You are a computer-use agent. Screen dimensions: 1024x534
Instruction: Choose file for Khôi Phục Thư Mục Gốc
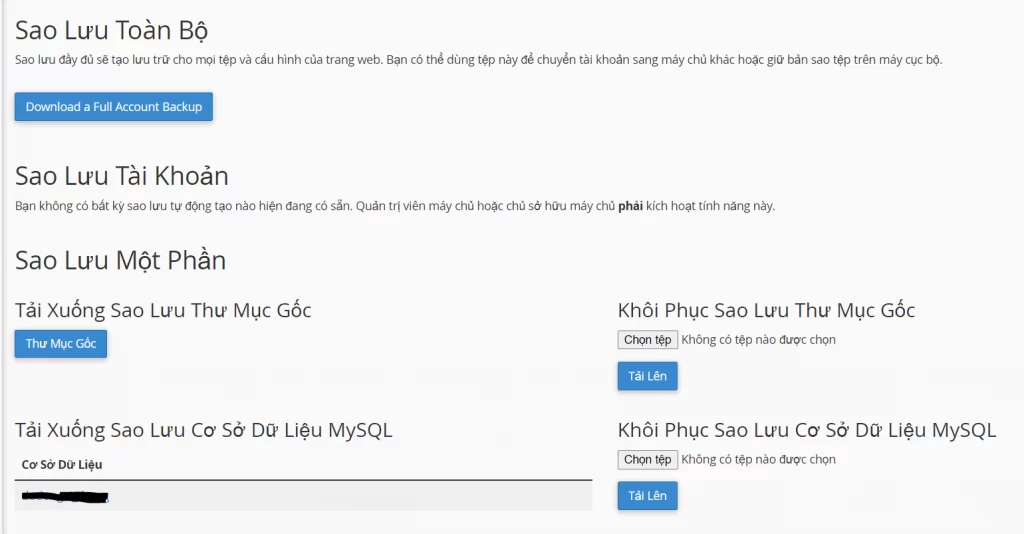[x=648, y=340]
